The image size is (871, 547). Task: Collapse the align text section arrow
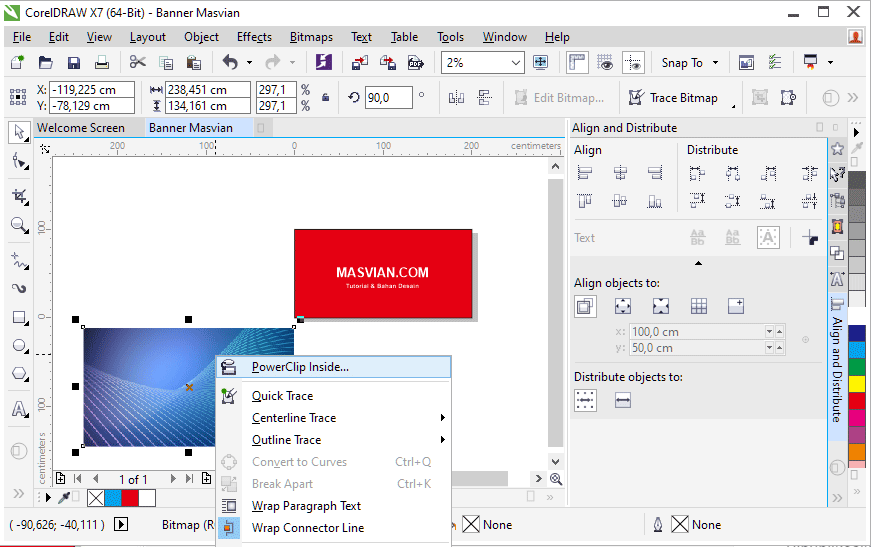698,263
